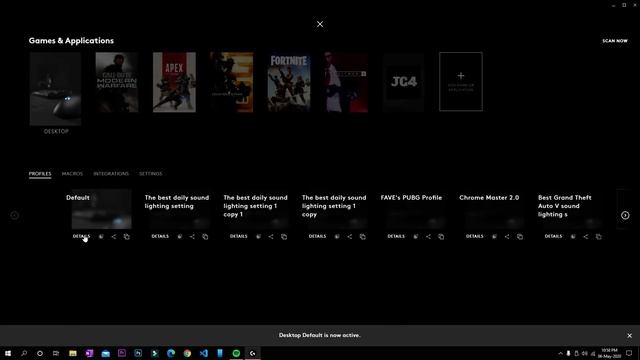
Task: Duplicate the 'lighting setting 1 copy' profile
Action: [x=362, y=236]
